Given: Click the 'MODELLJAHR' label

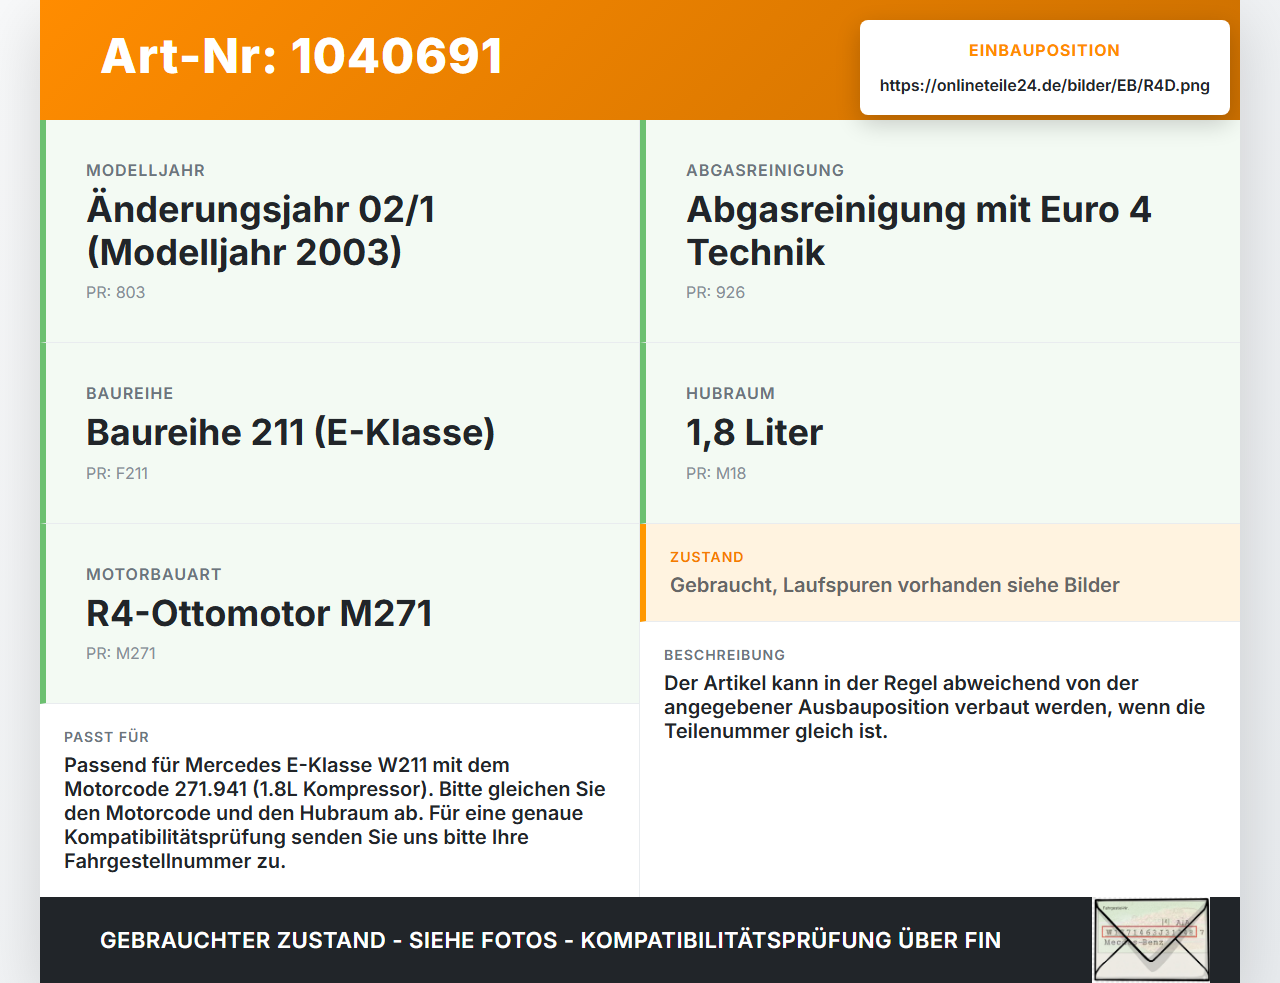Looking at the screenshot, I should tap(145, 170).
